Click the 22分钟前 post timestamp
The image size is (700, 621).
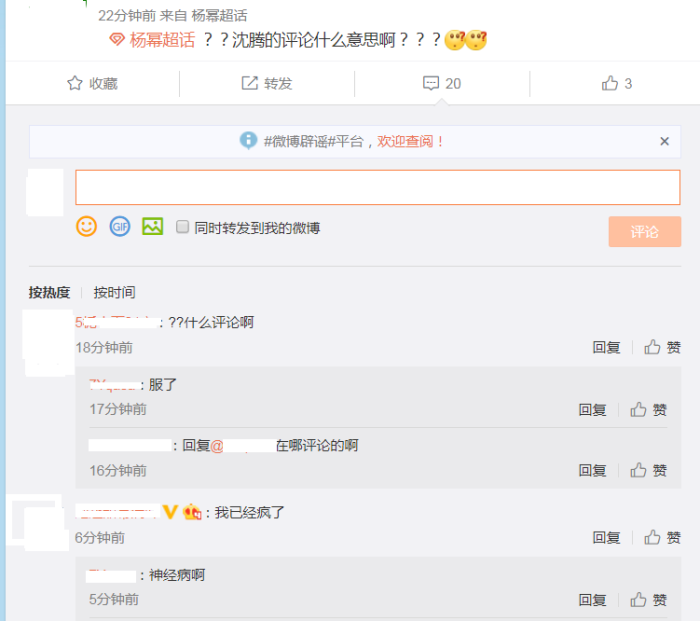point(127,16)
